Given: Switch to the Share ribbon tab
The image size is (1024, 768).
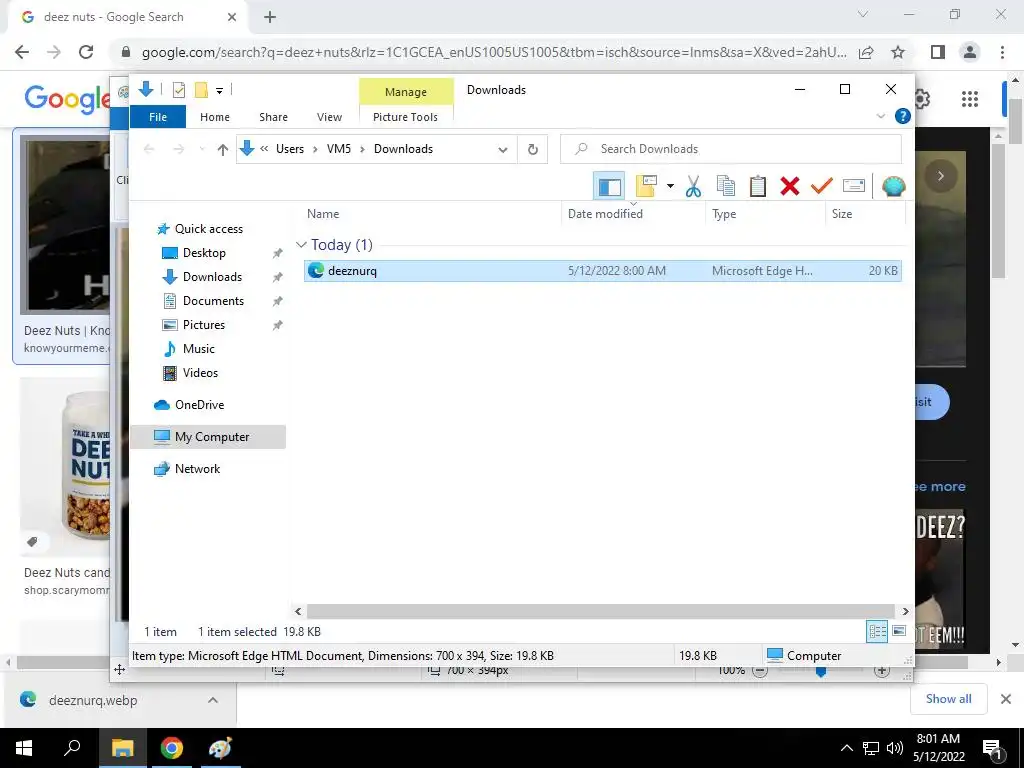Looking at the screenshot, I should (273, 117).
